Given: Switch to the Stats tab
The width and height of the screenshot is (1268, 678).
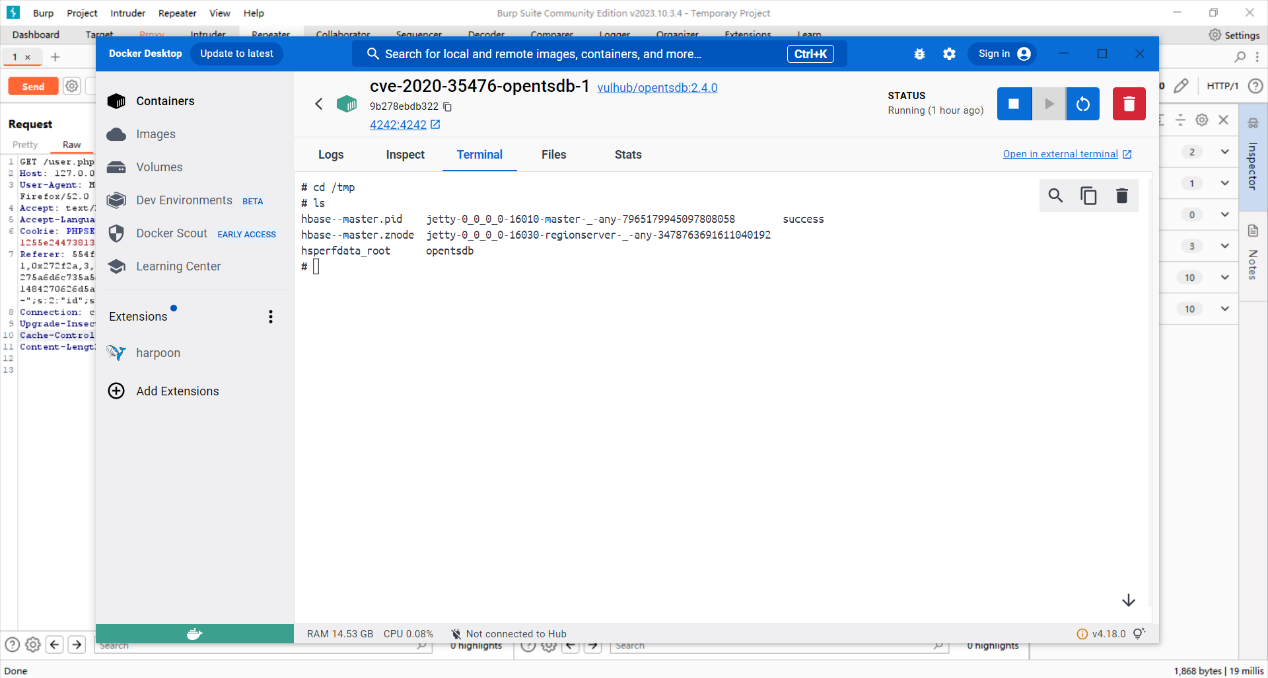Looking at the screenshot, I should [x=628, y=155].
